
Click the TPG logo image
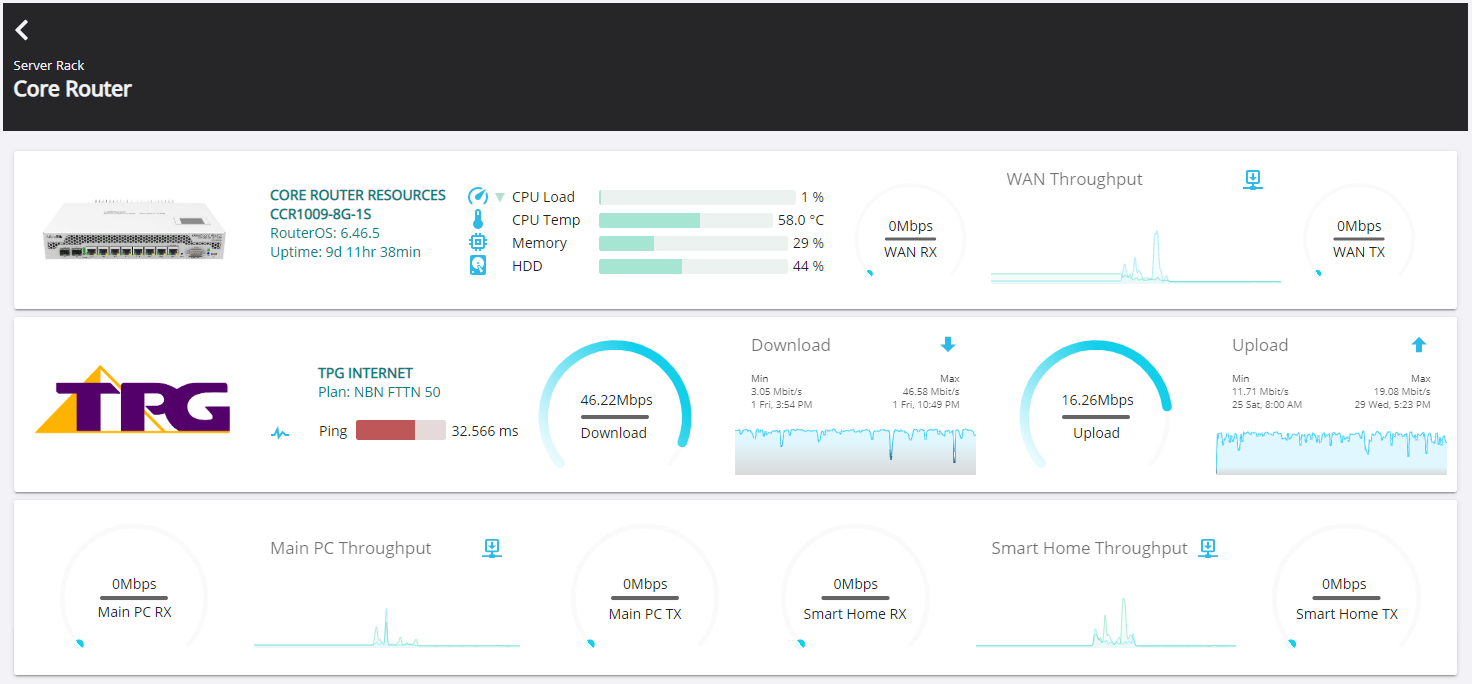point(133,400)
